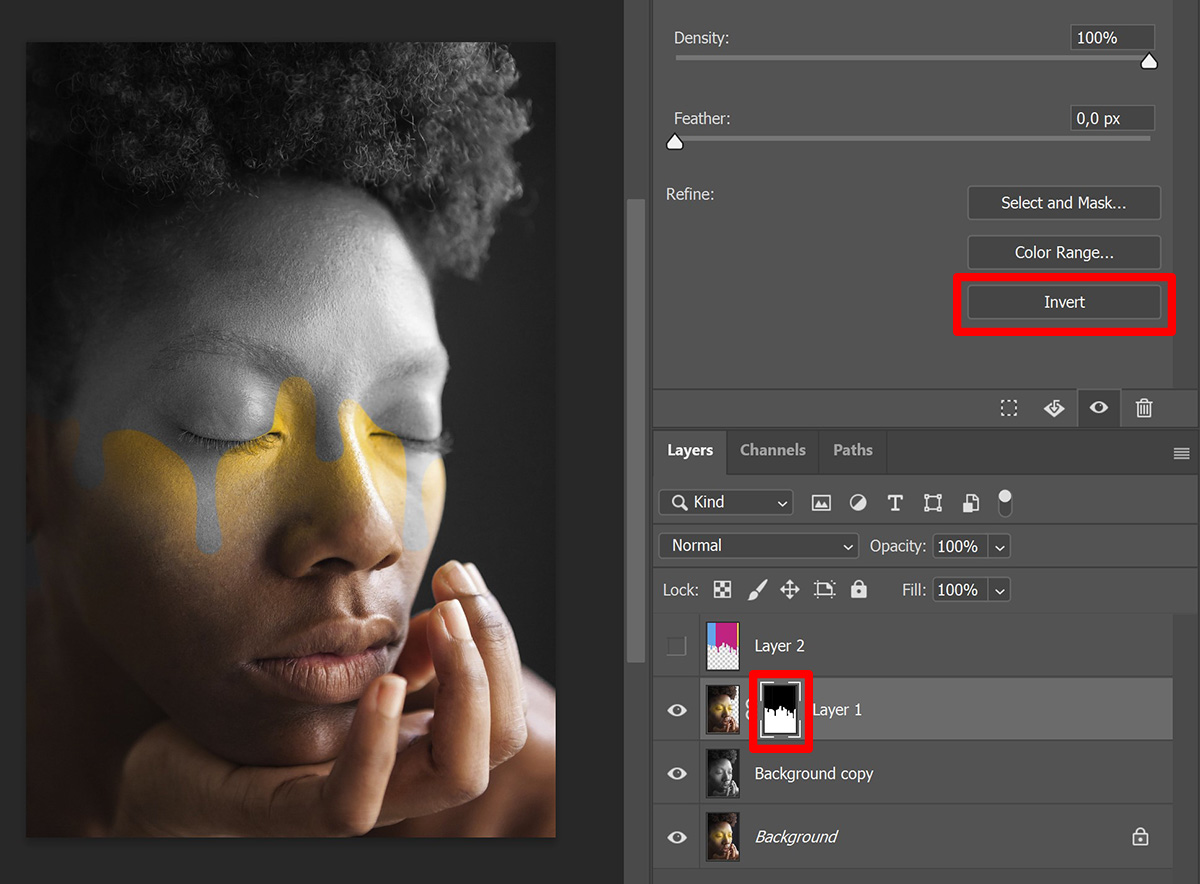Hide the Background copy layer
This screenshot has width=1200, height=884.
click(x=677, y=773)
